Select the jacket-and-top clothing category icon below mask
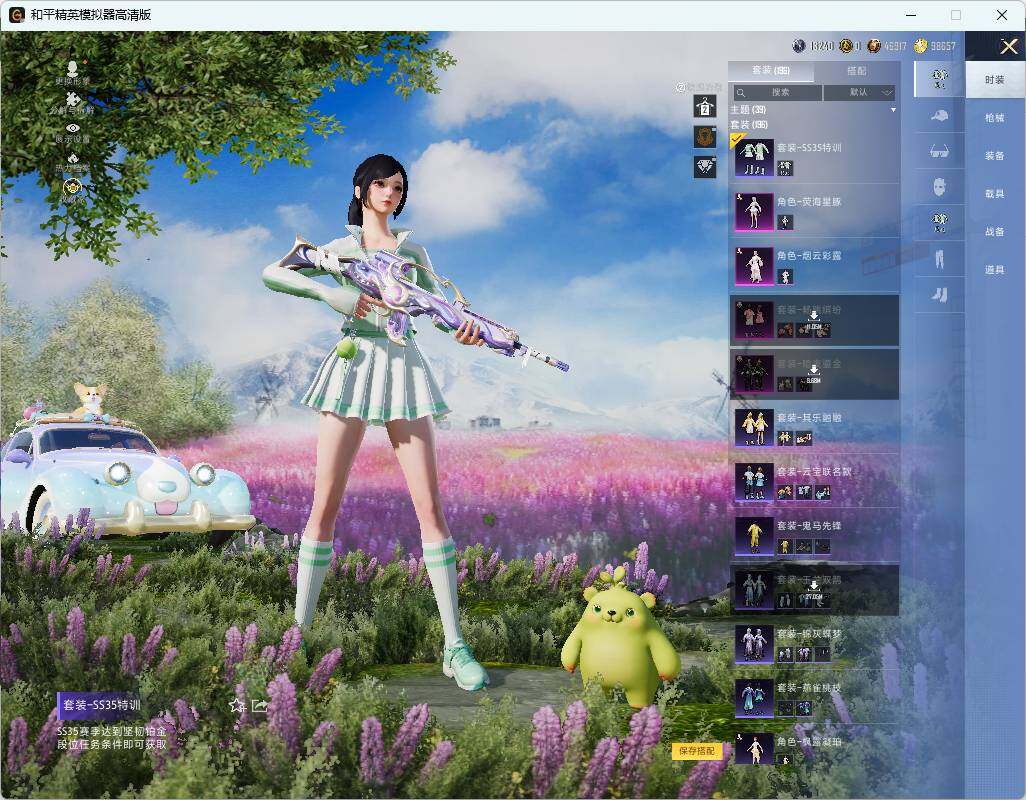 (940, 222)
